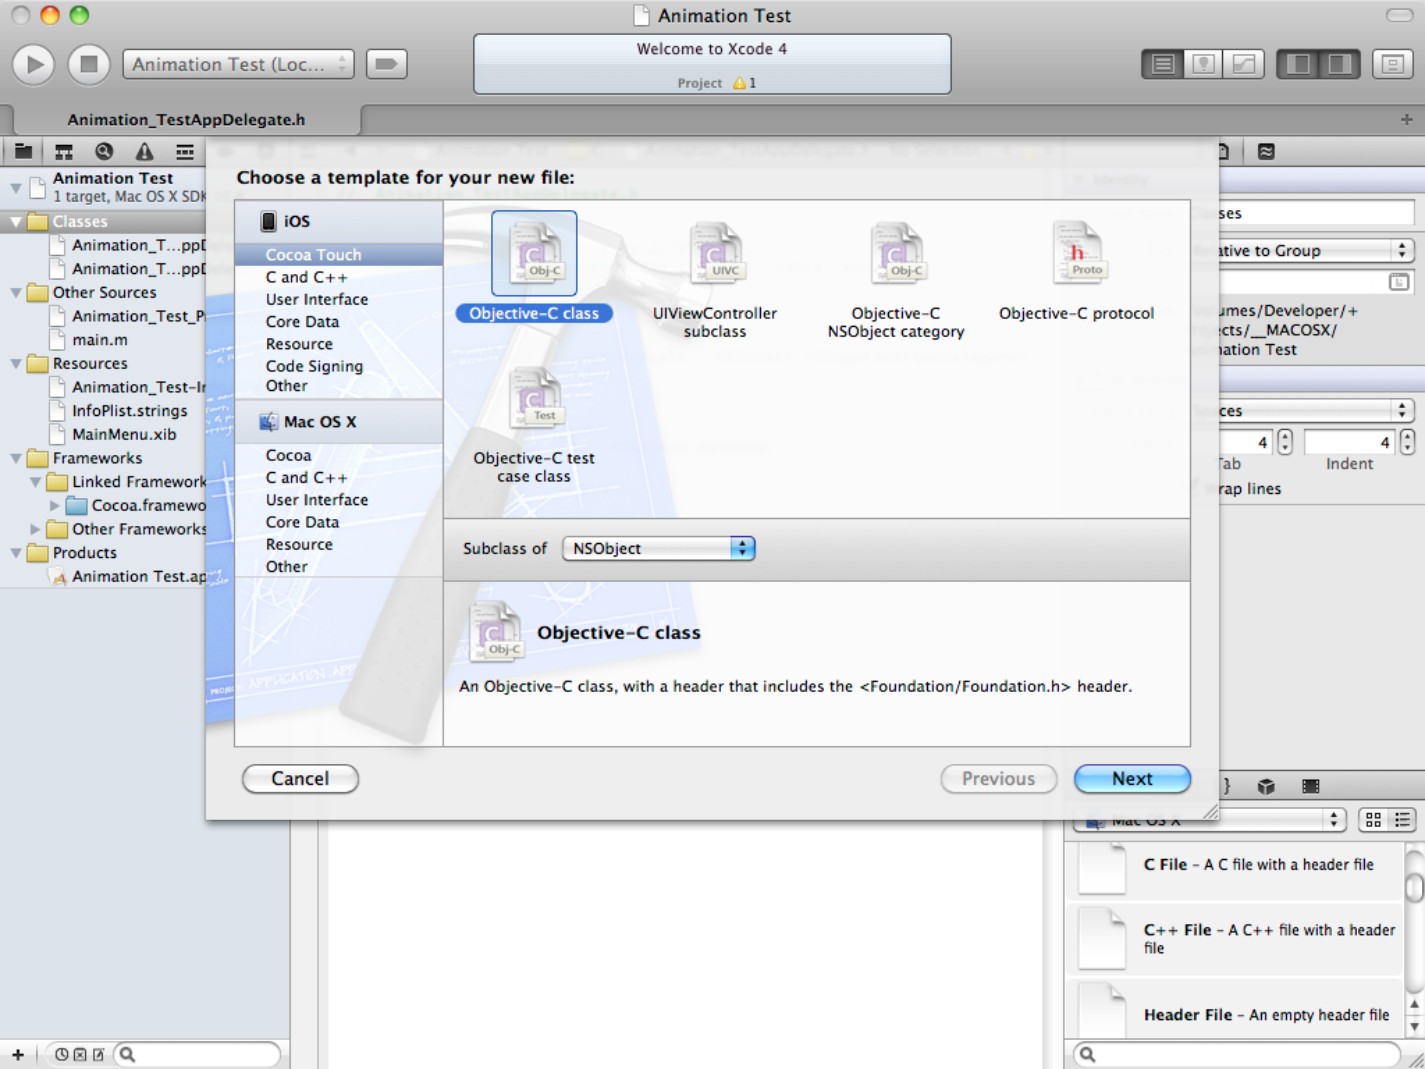
Task: Collapse the Animation Test project root
Action: coord(16,187)
